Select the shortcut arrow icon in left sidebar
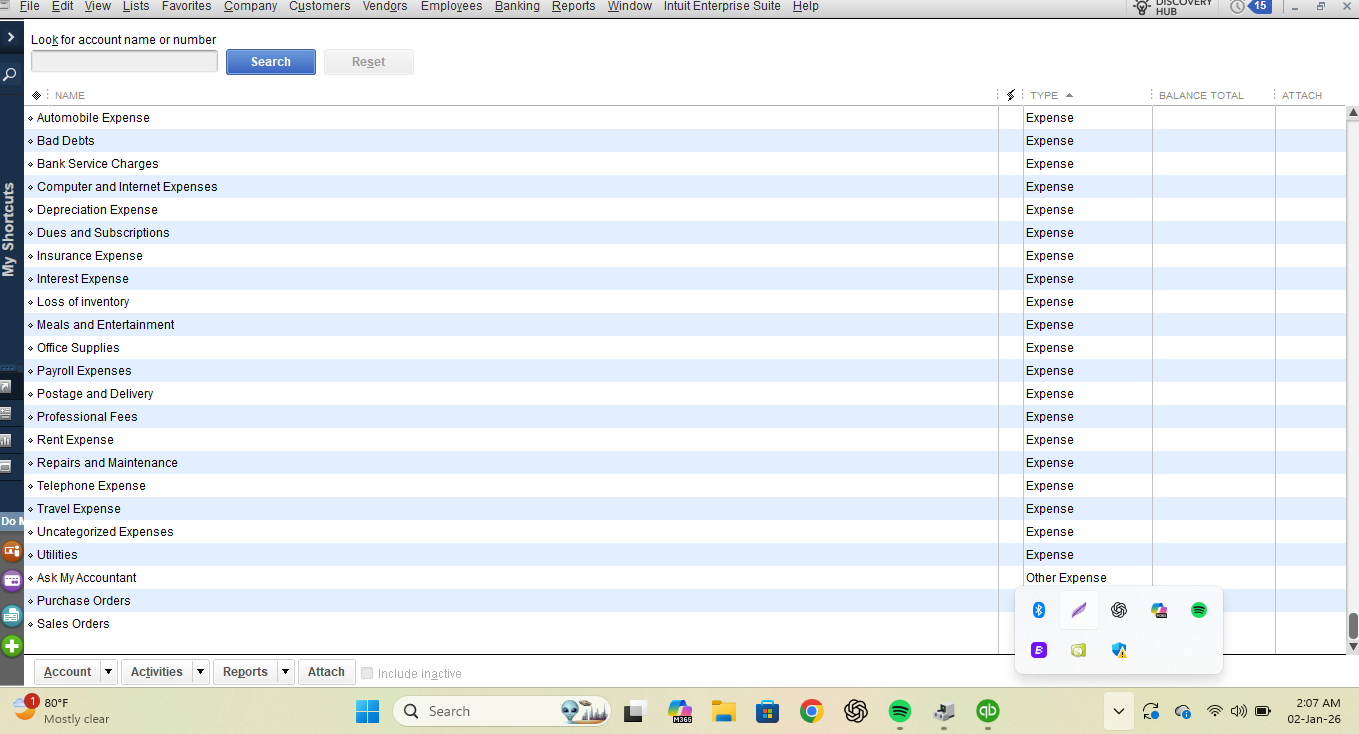 pyautogui.click(x=6, y=386)
